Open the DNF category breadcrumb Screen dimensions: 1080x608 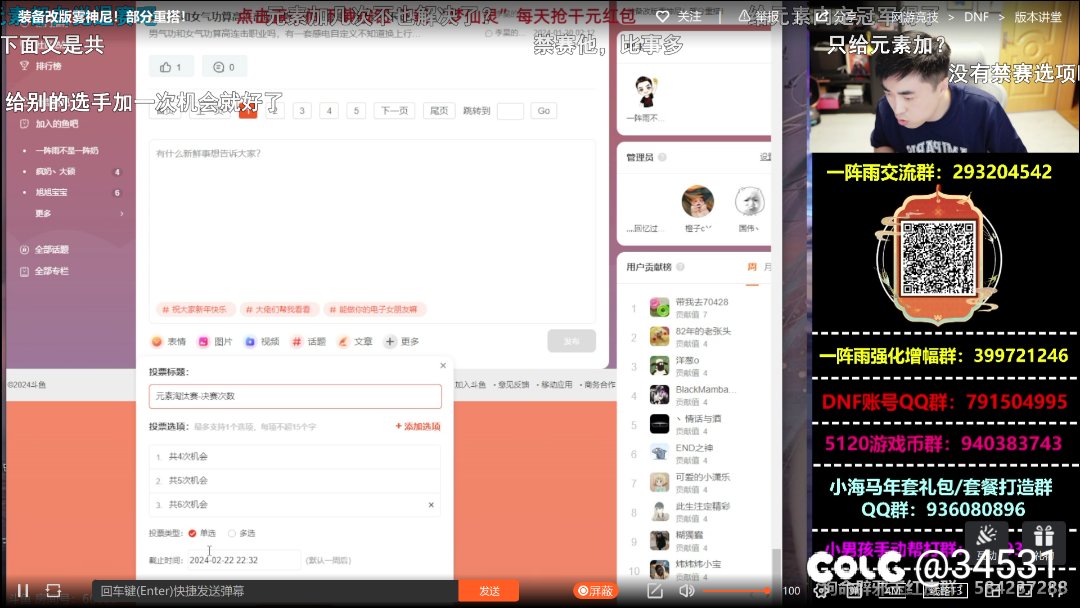(976, 17)
